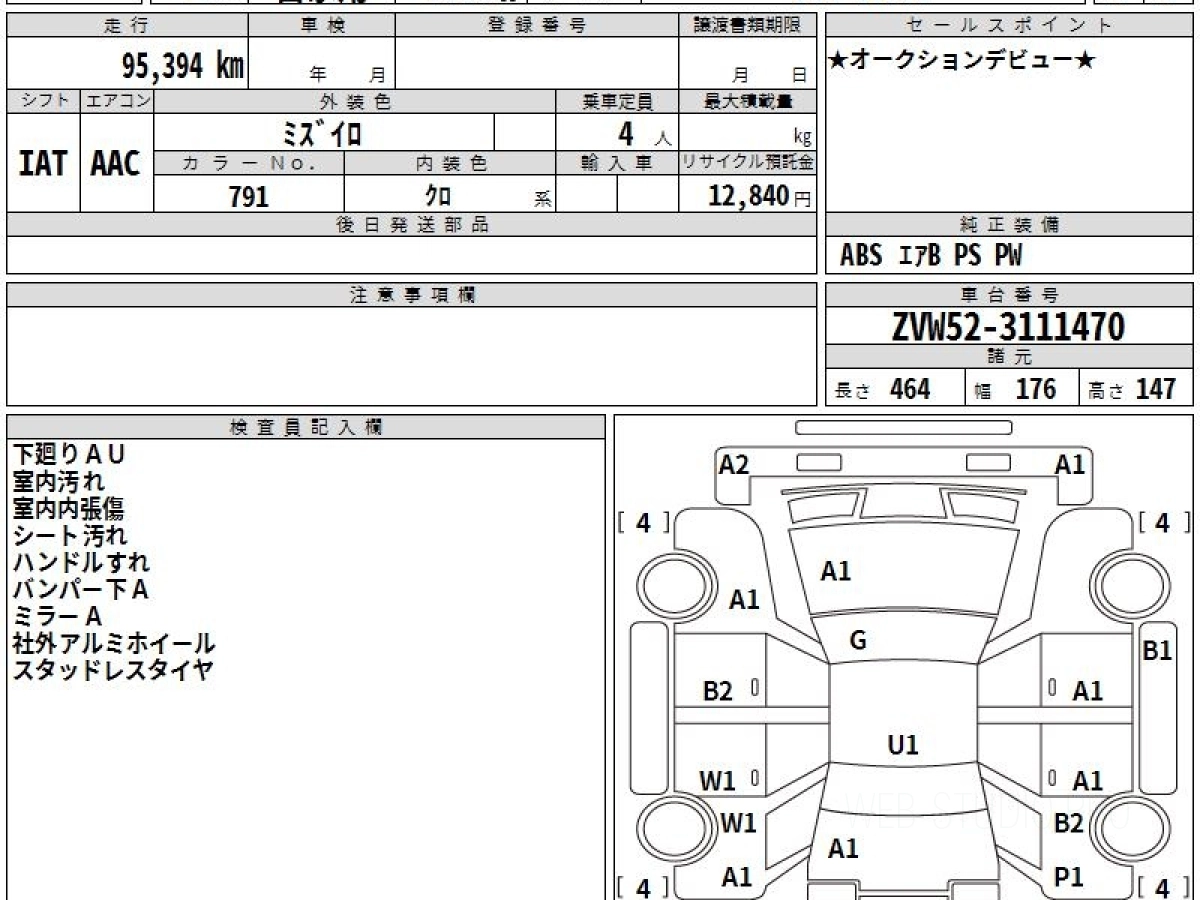Click the B2 mark on the front door
The image size is (1200, 900).
pos(717,691)
